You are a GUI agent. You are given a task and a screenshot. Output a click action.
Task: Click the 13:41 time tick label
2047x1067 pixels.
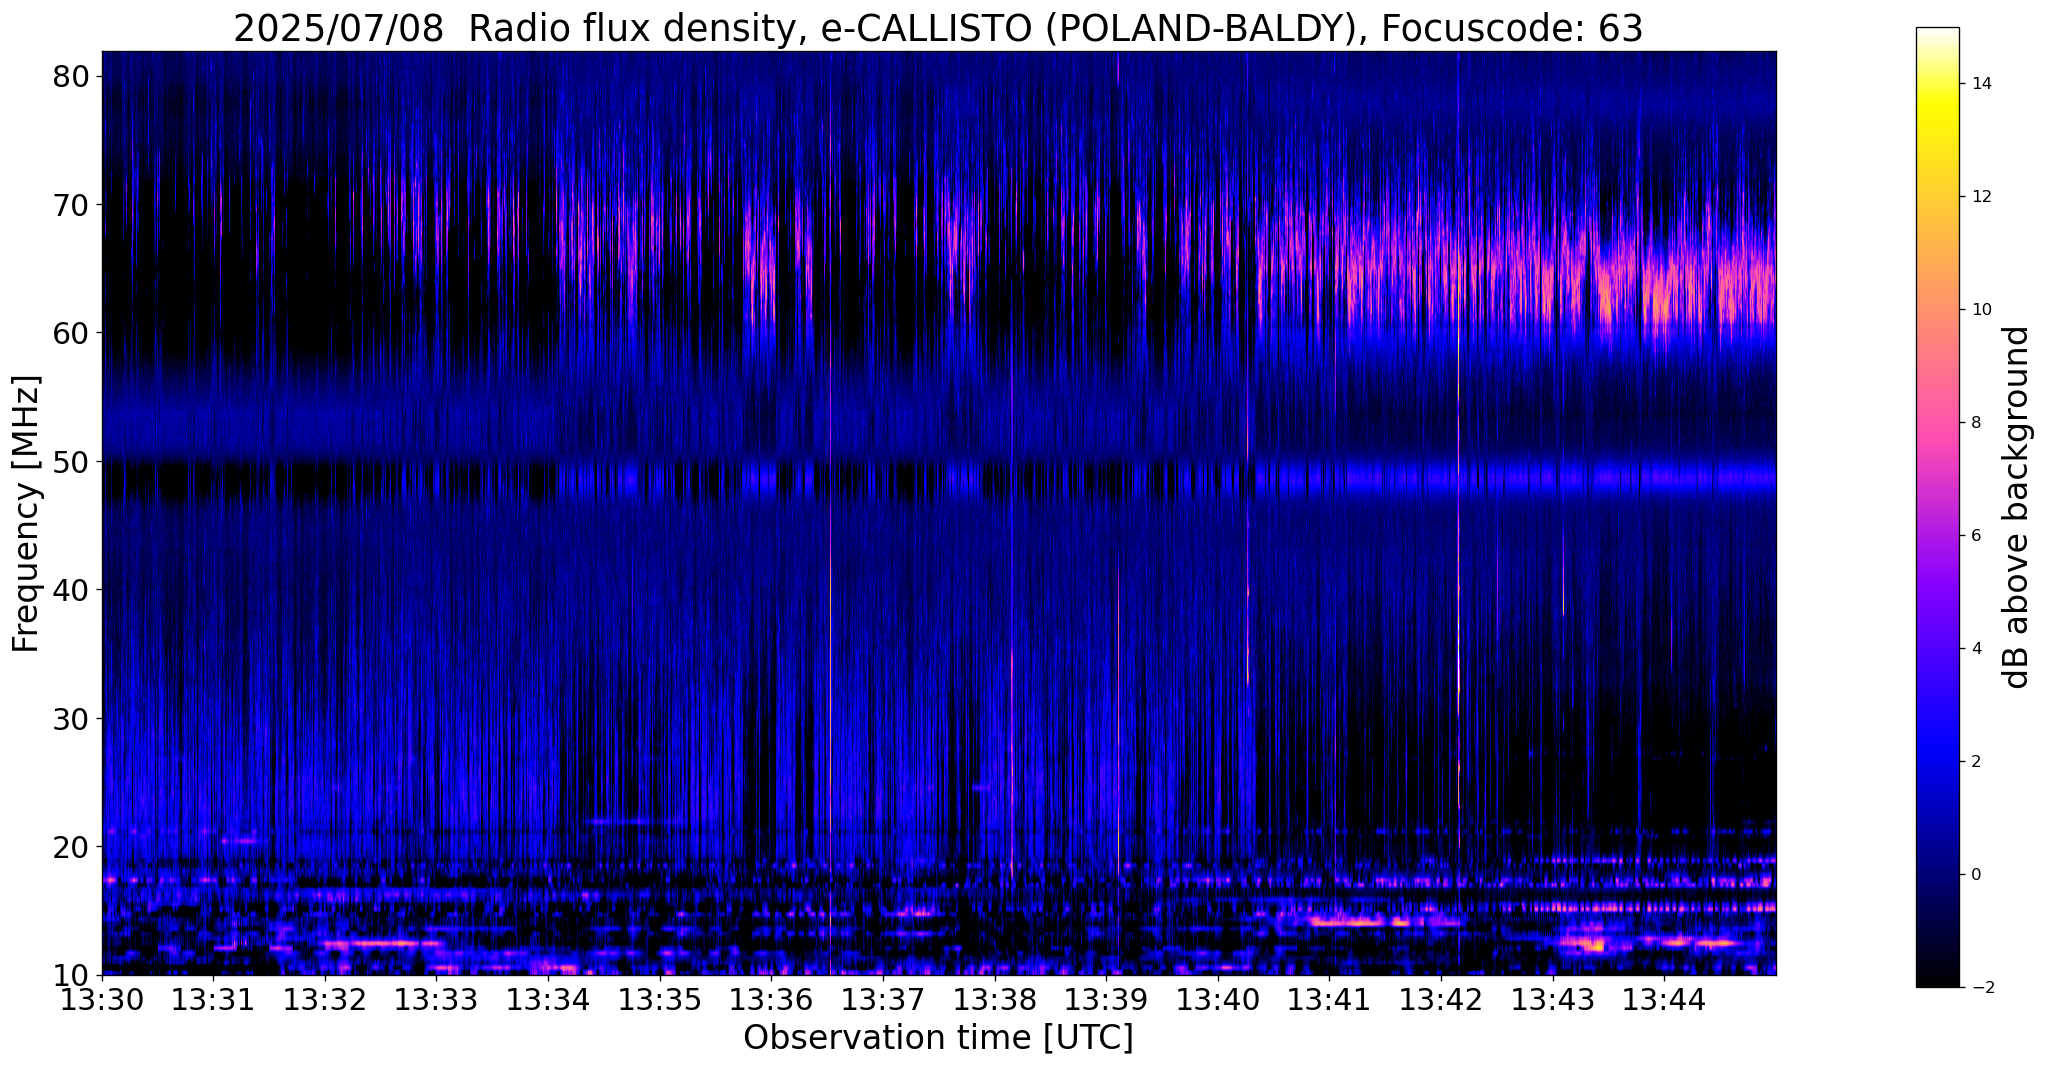[x=1329, y=1000]
